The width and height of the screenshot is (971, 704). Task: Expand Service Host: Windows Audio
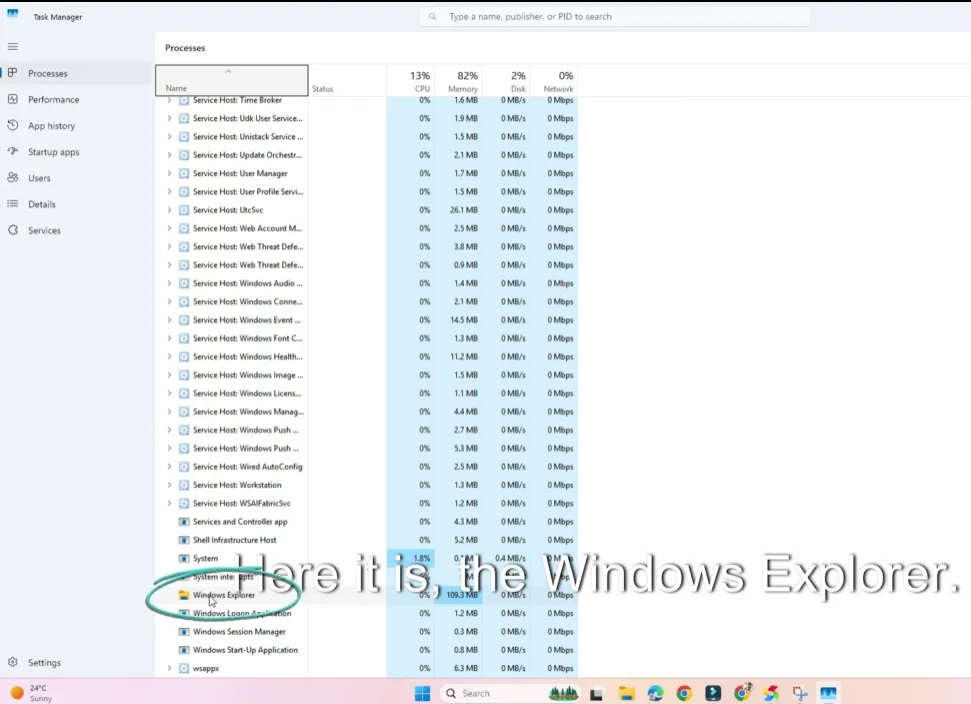169,283
